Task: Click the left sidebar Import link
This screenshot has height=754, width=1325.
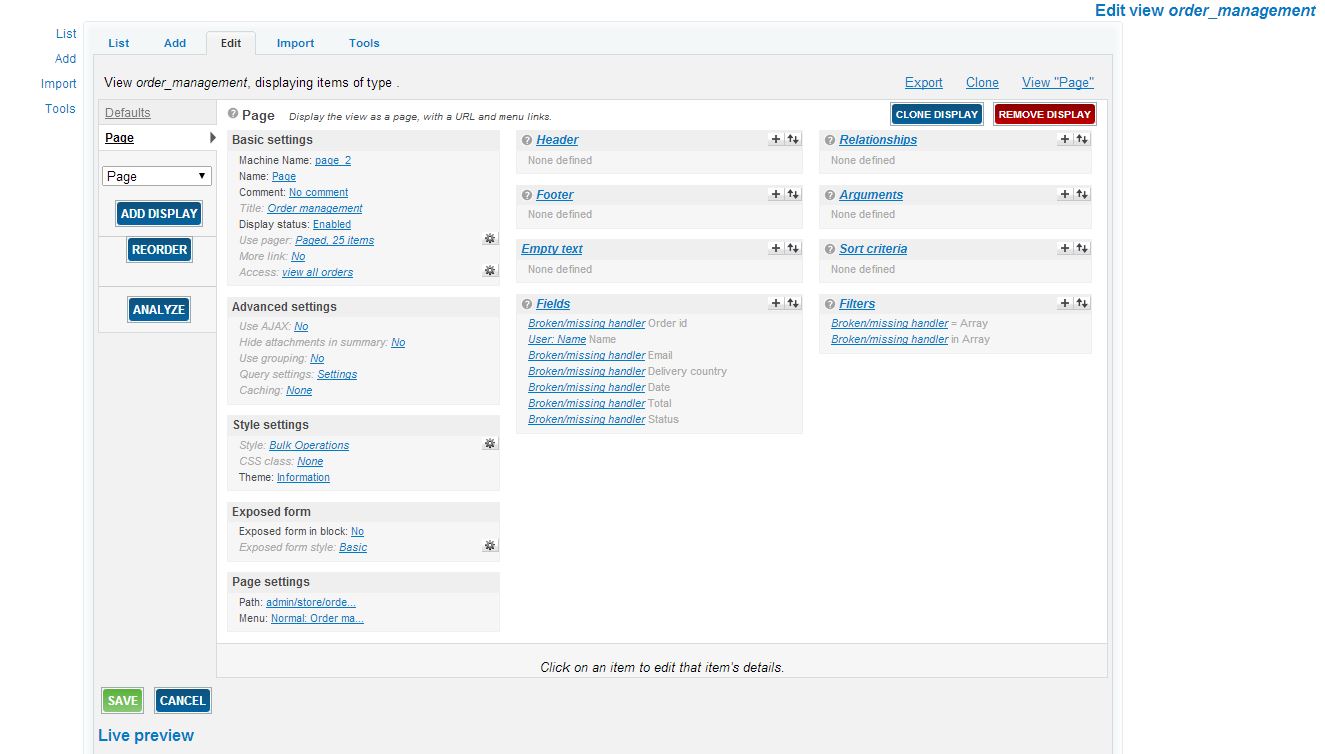Action: point(59,84)
